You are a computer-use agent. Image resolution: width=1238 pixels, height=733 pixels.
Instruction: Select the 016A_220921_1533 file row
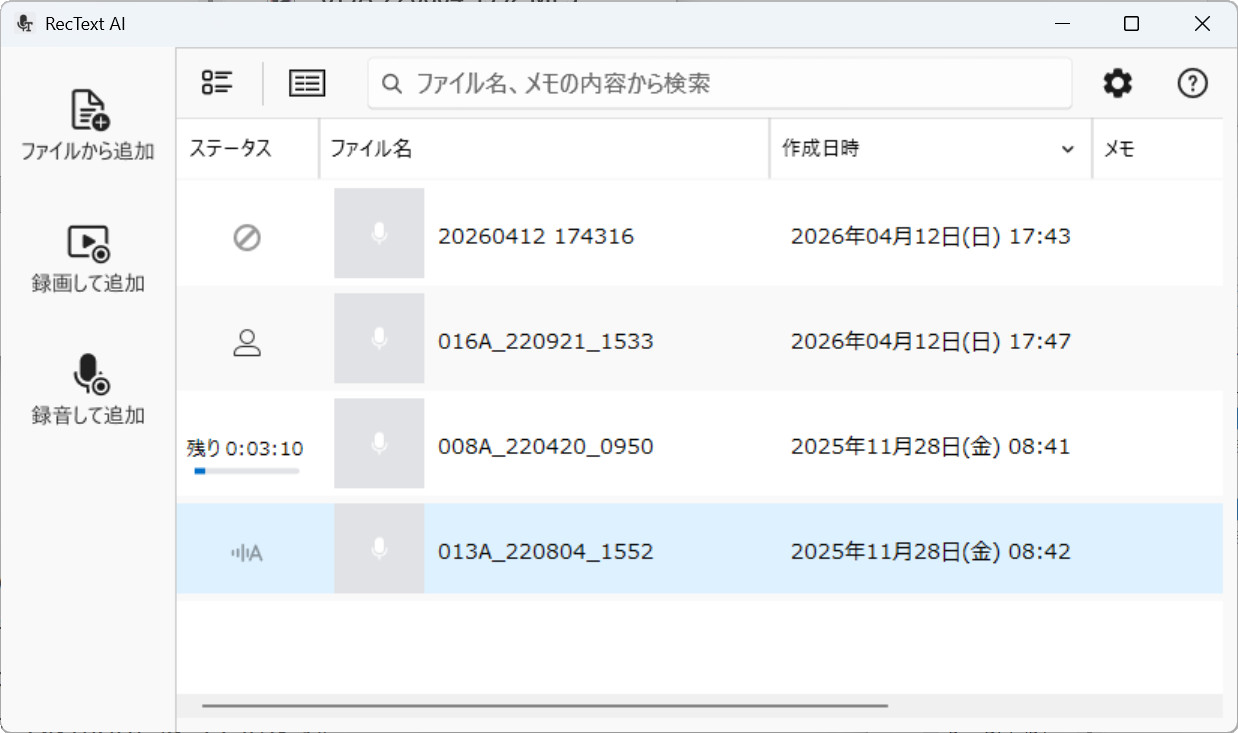600,342
